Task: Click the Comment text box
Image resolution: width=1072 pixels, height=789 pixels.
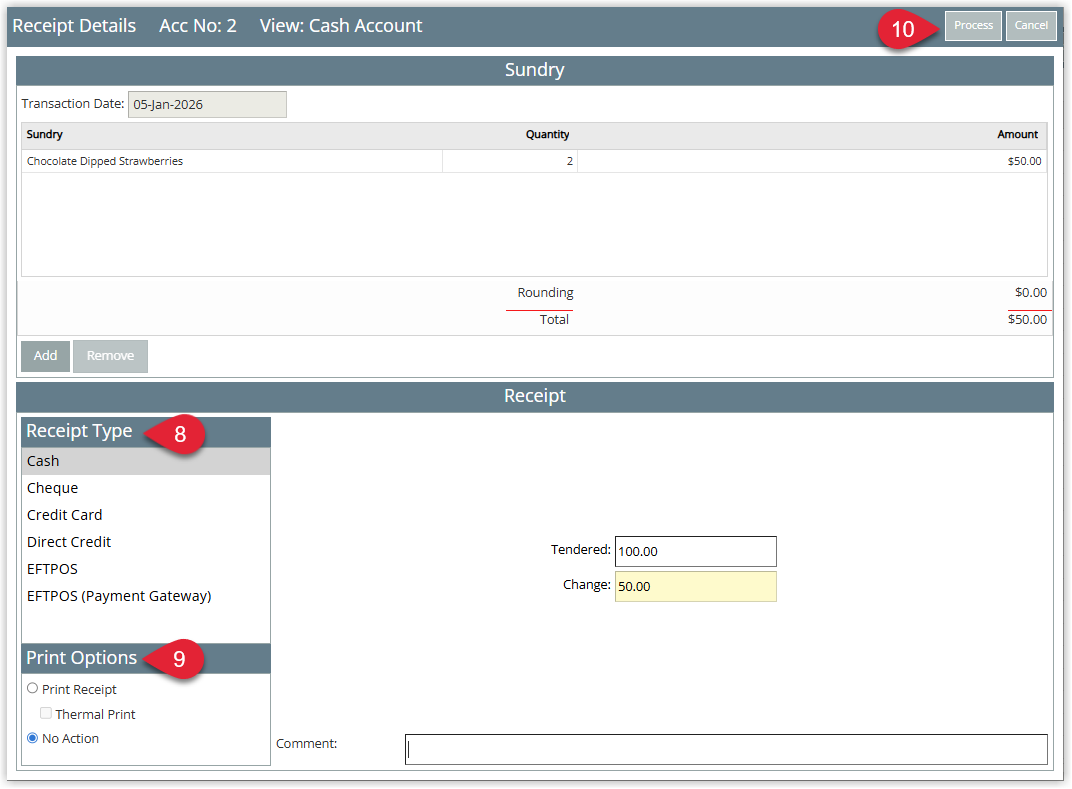Action: 726,750
